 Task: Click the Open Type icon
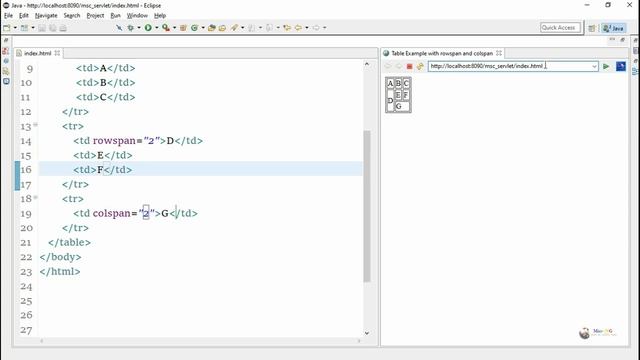(211, 28)
